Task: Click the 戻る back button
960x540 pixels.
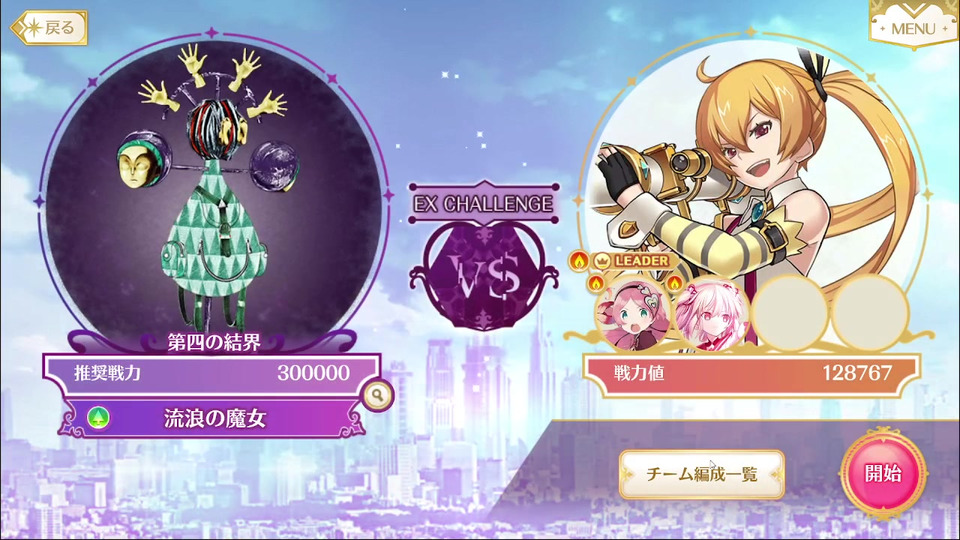Action: coord(49,28)
